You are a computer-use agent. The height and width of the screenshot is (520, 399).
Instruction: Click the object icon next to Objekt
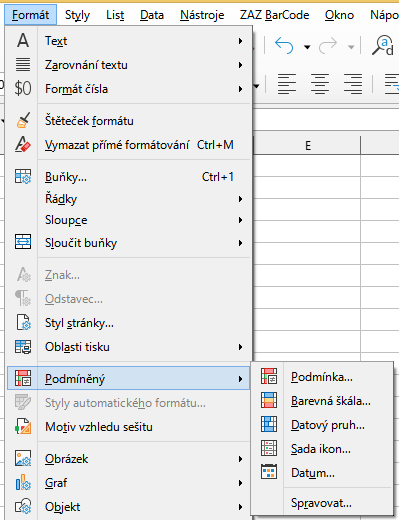click(23, 507)
